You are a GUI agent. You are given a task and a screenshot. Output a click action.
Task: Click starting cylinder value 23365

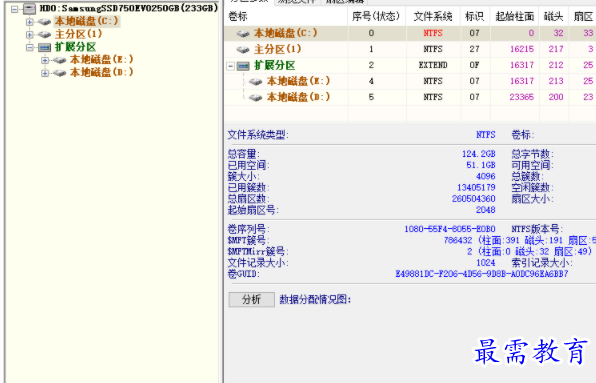[x=522, y=97]
